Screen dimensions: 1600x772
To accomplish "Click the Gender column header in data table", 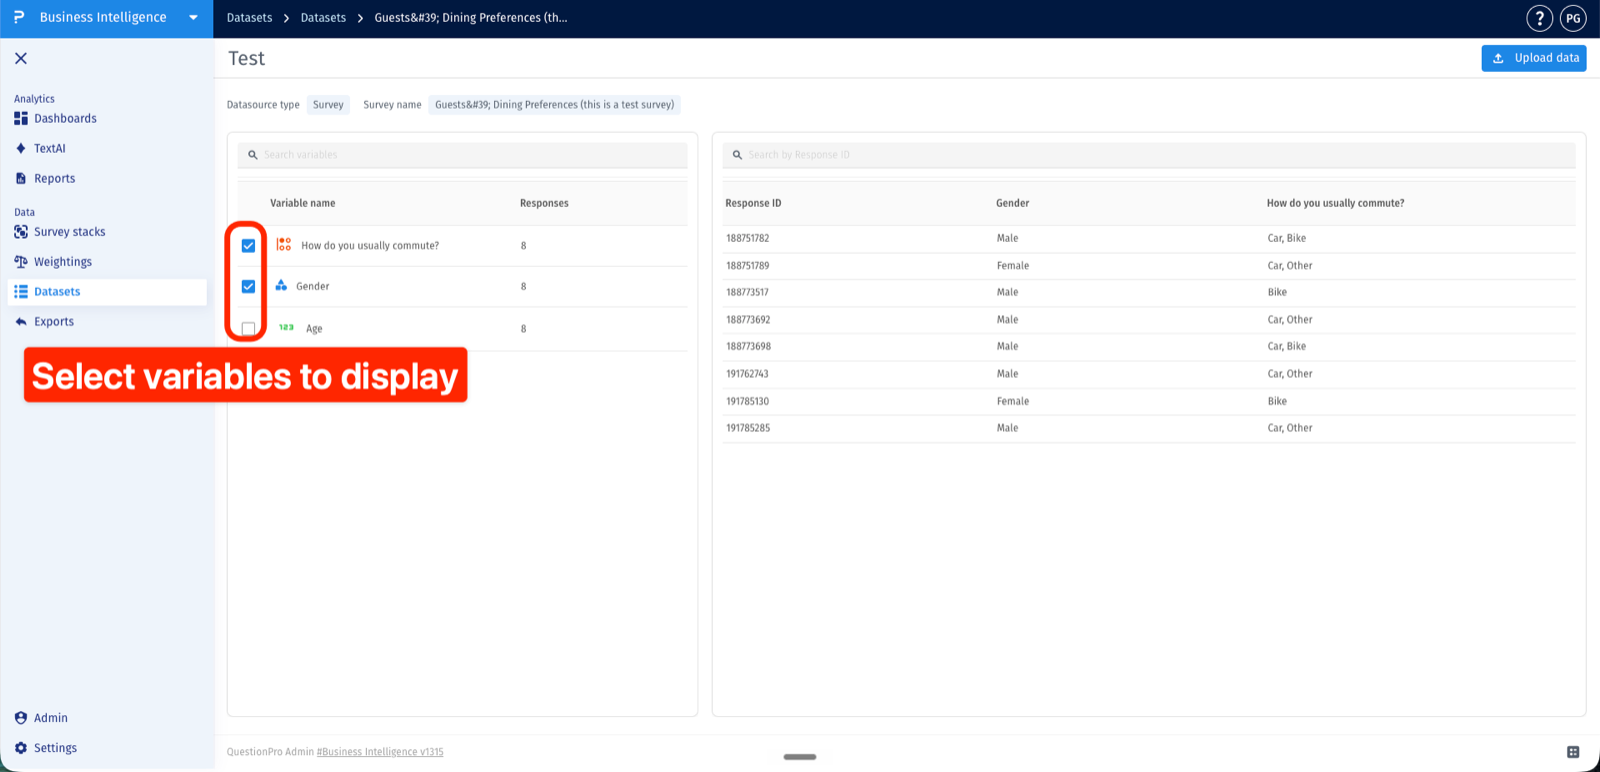I will [1012, 203].
